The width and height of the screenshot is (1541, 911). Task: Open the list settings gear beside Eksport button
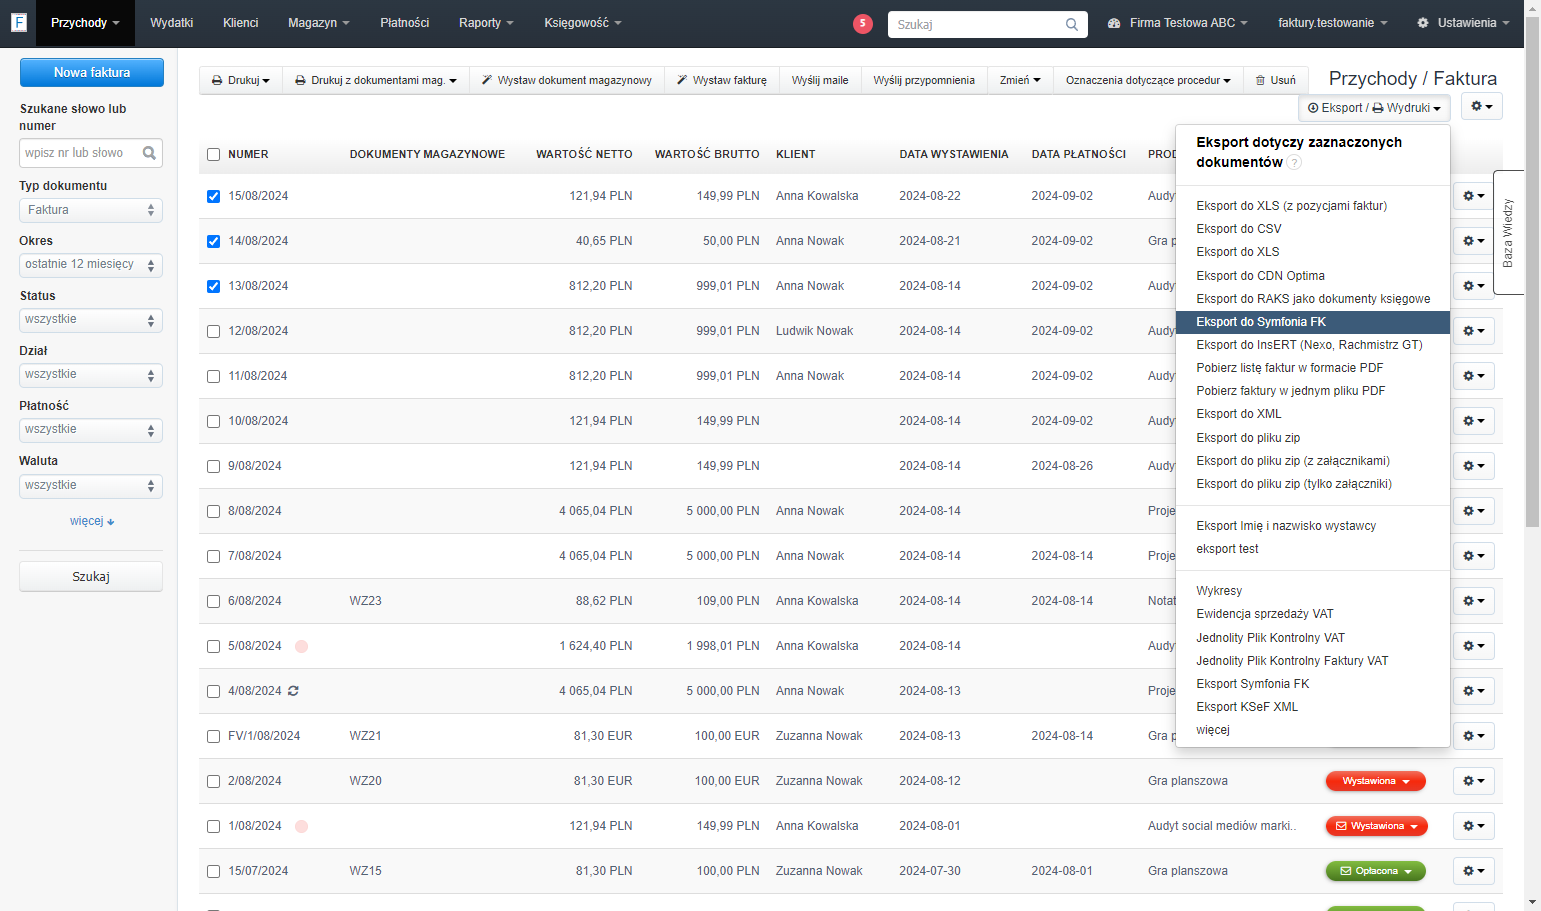pos(1481,106)
